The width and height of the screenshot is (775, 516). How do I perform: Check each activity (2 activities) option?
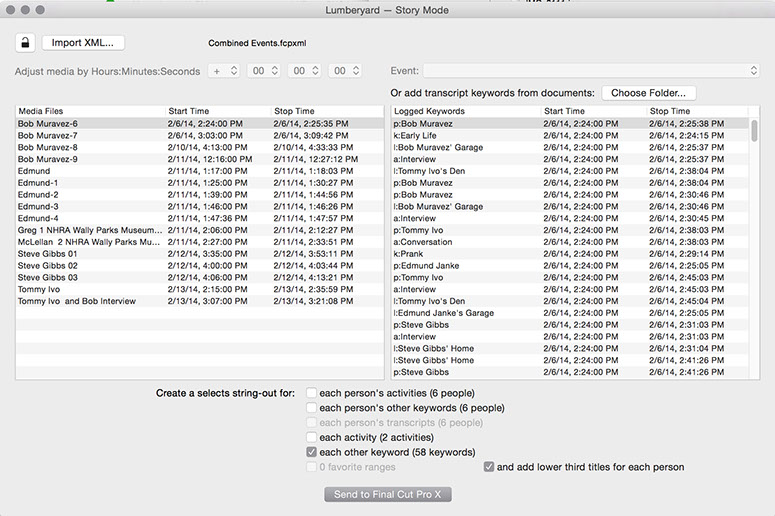[311, 437]
